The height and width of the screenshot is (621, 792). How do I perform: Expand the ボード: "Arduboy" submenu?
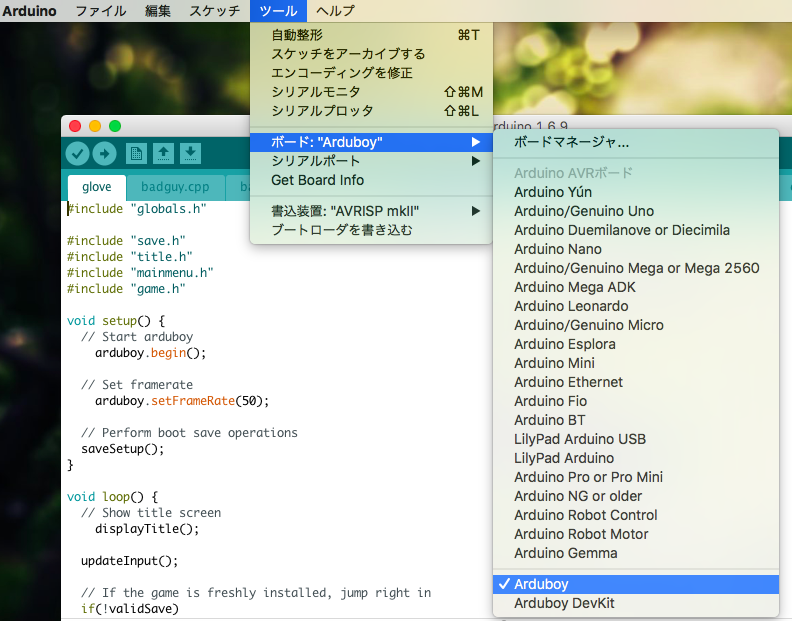[371, 142]
